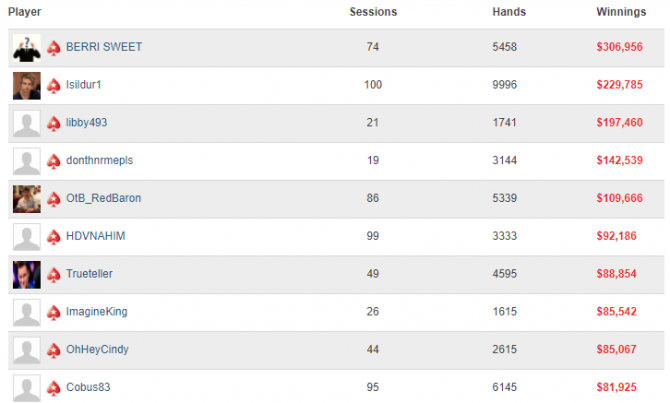Click OtB_RedBaron's avatar photo
Viewport: 670px width, 403px height.
[27, 199]
